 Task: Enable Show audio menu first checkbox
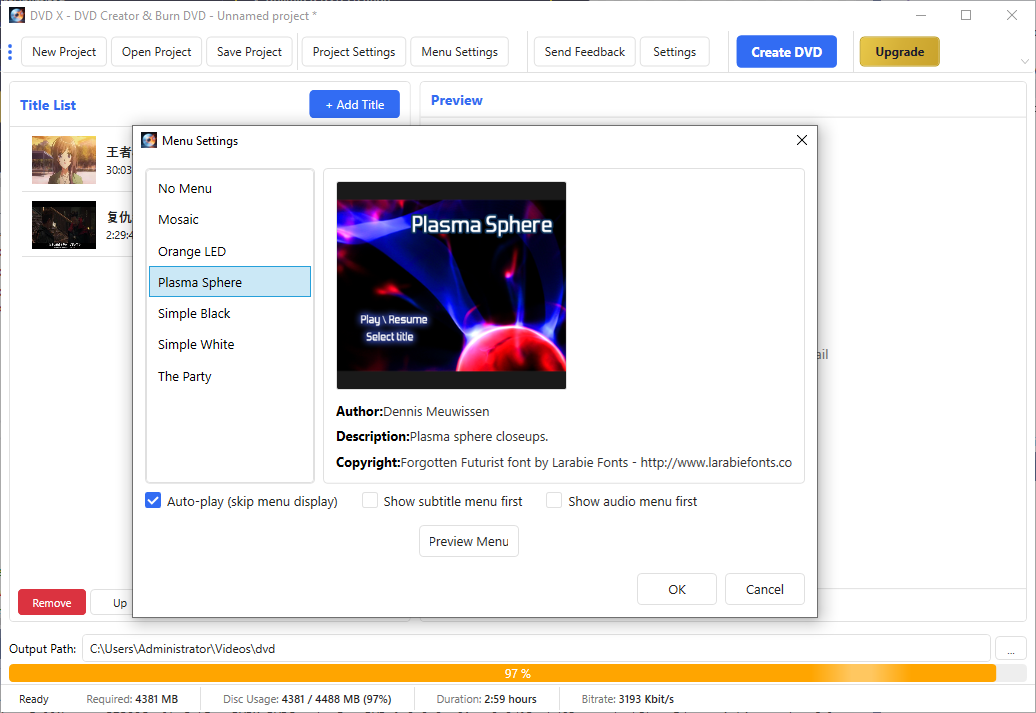[554, 500]
